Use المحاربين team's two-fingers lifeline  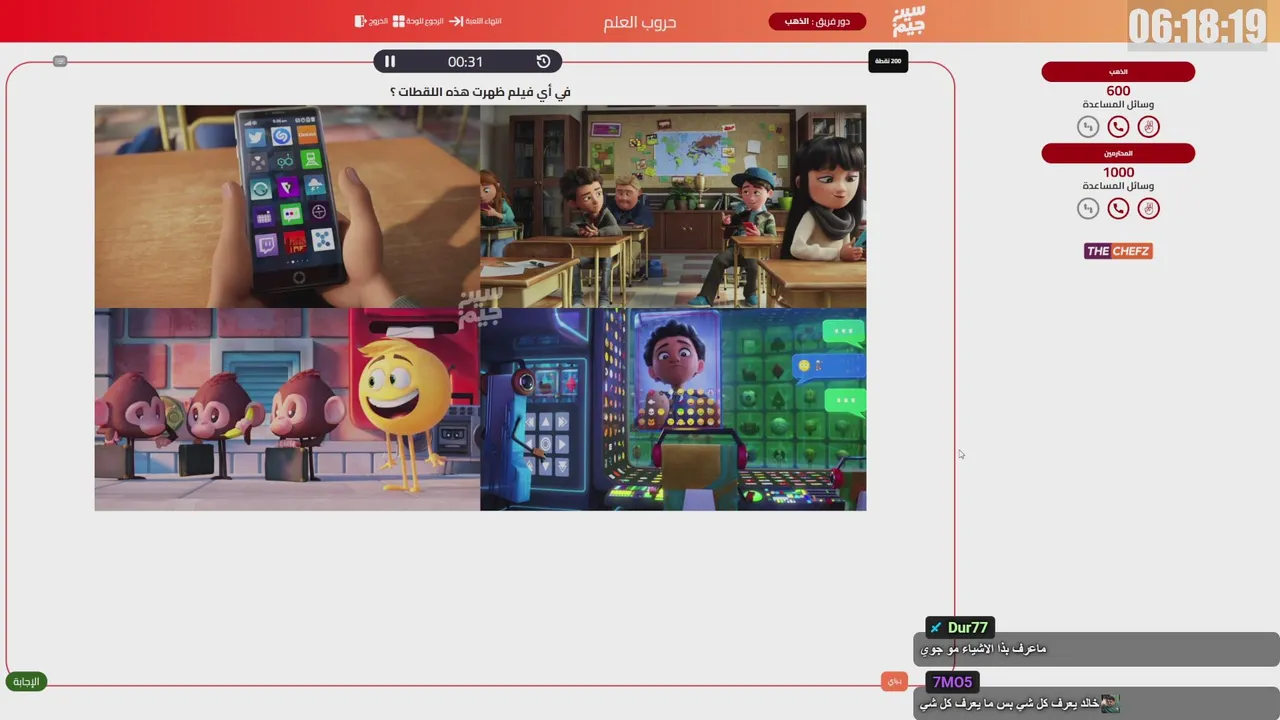(x=1149, y=209)
